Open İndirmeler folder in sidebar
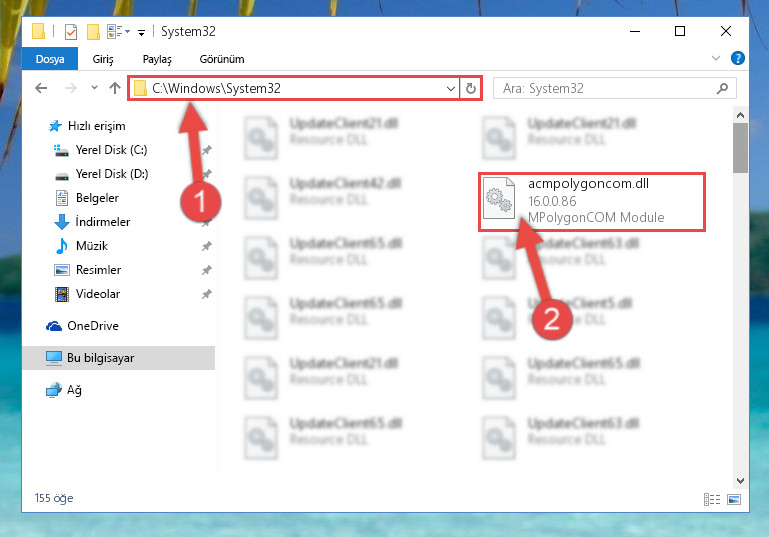Viewport: 769px width, 537px height. (92, 222)
